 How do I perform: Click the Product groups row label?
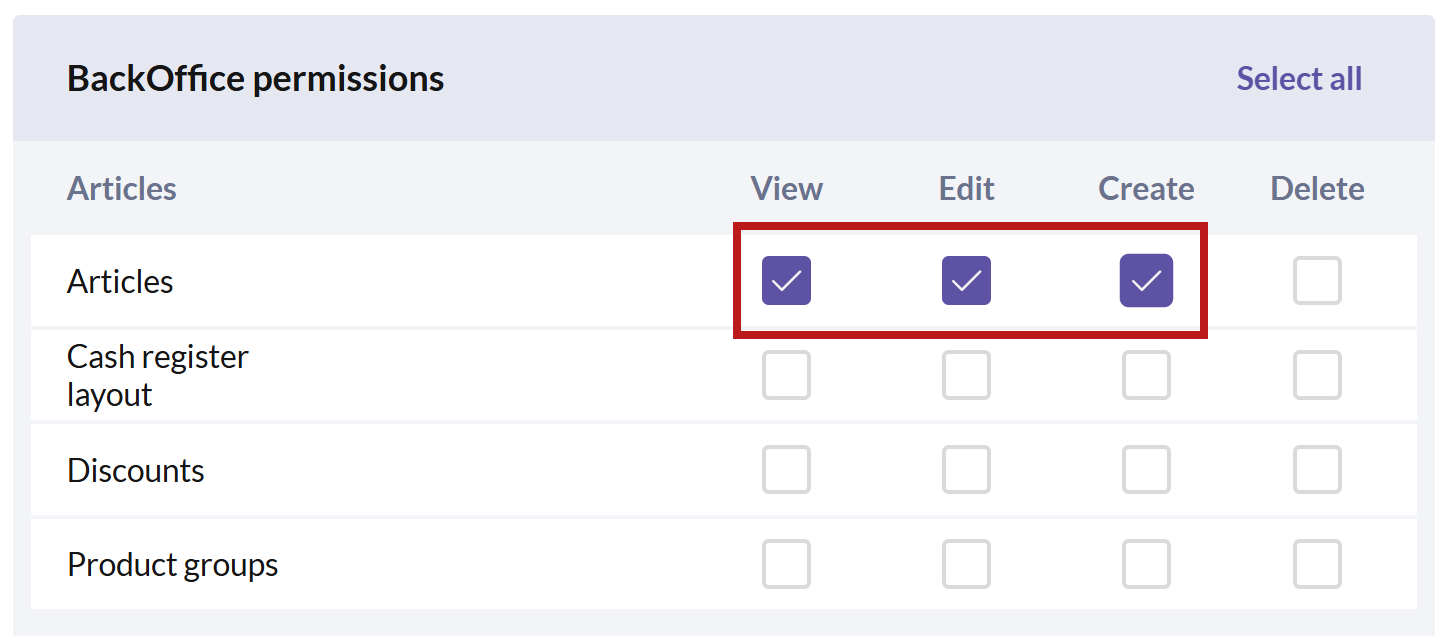click(x=172, y=565)
